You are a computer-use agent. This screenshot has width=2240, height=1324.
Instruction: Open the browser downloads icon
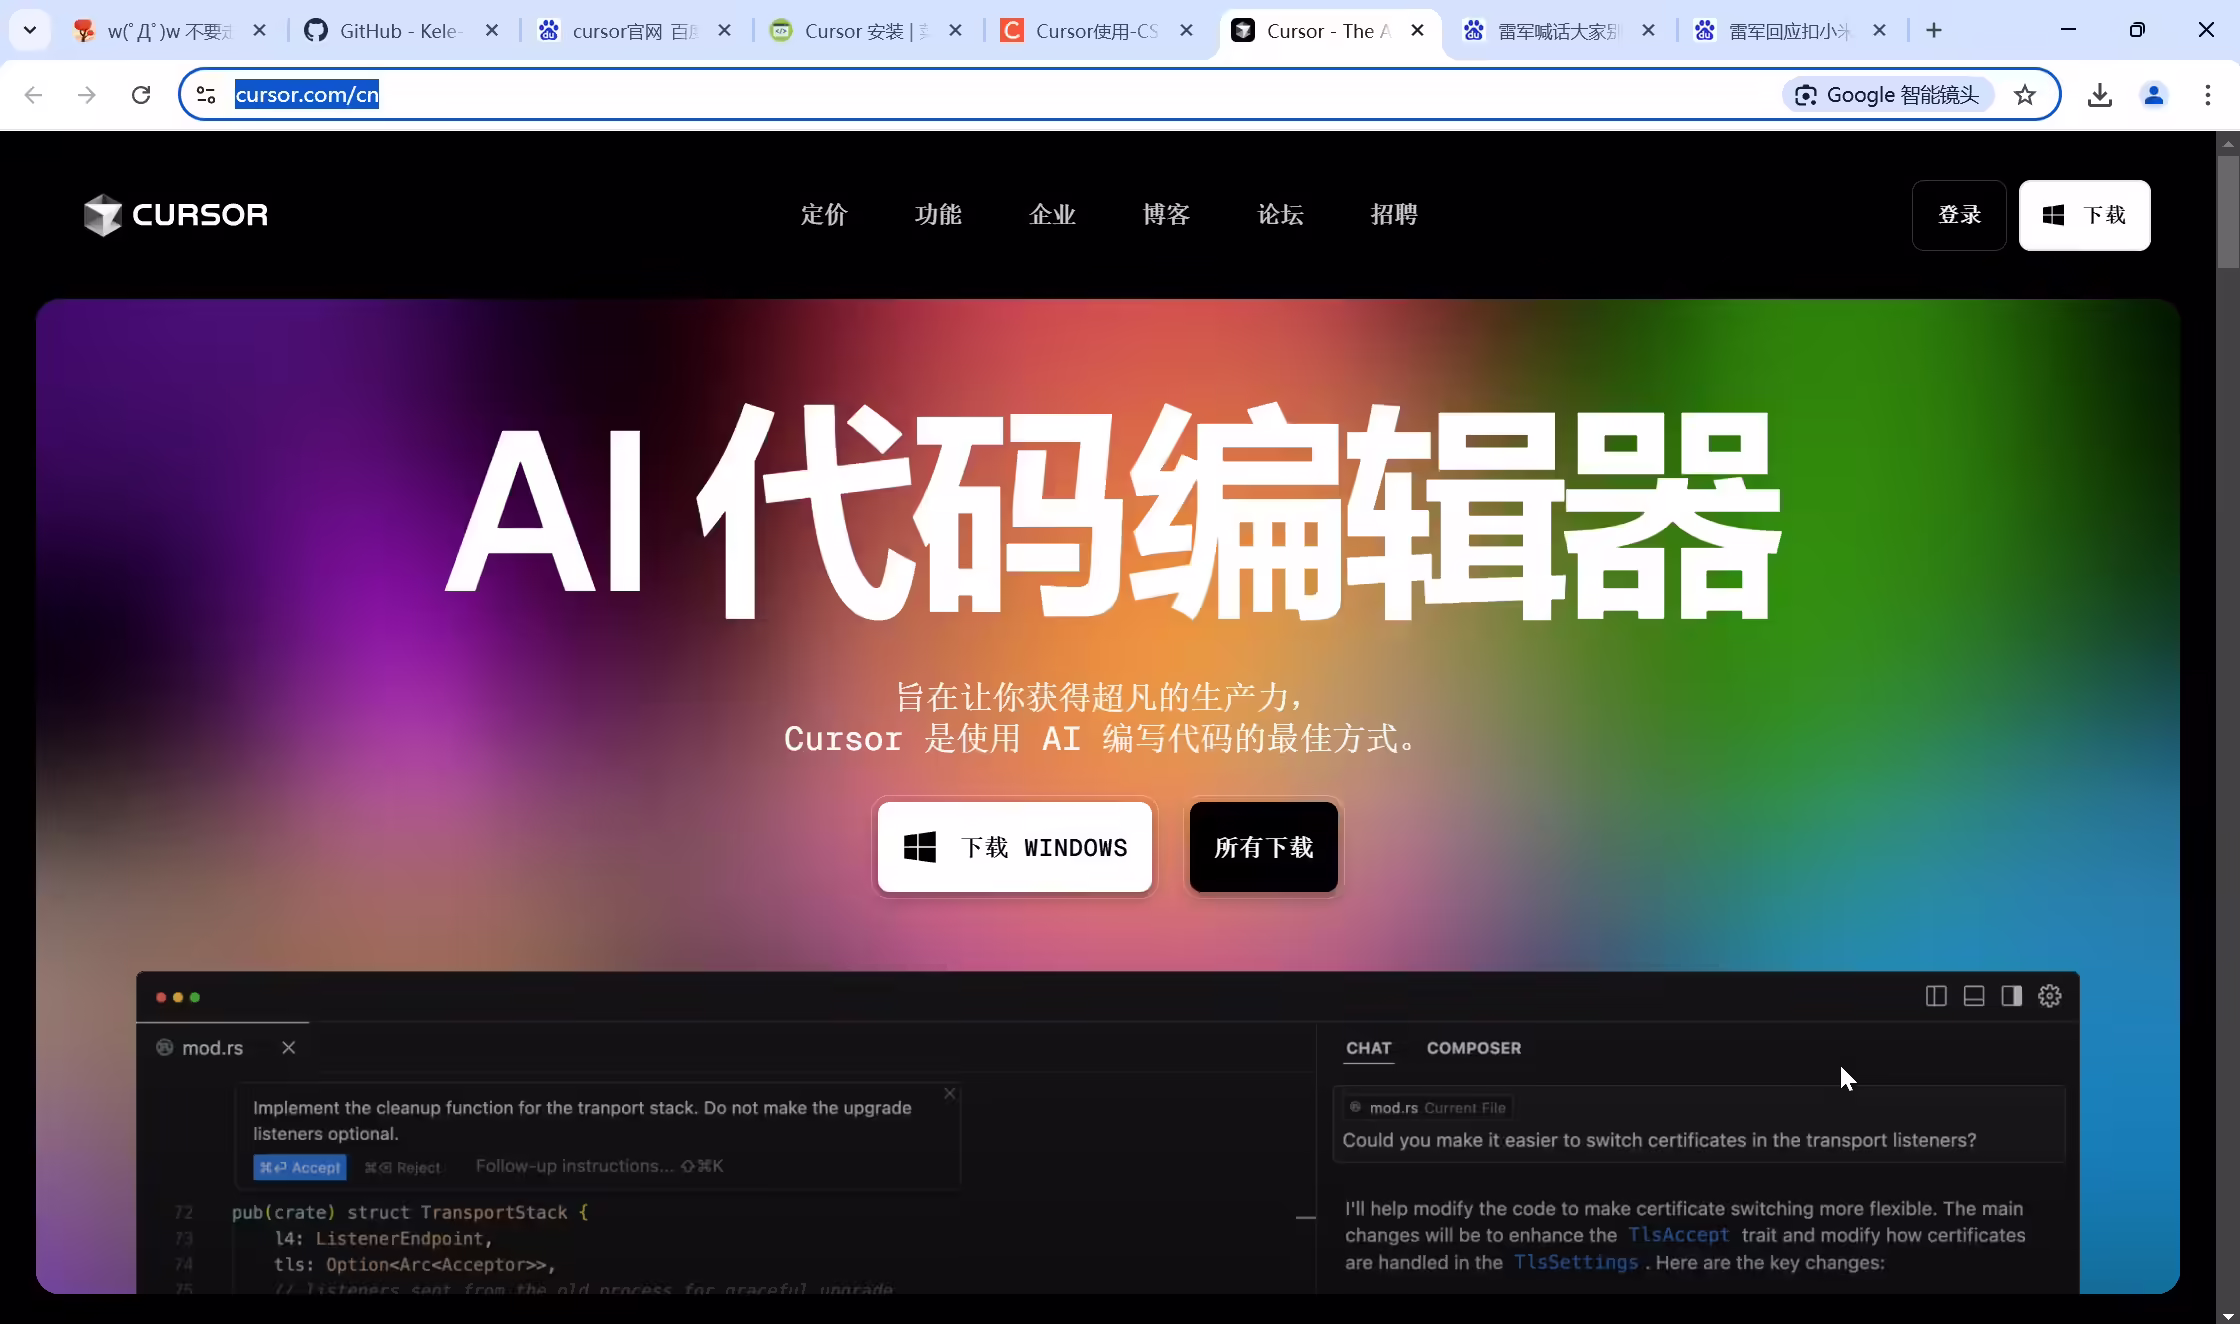(x=2100, y=95)
